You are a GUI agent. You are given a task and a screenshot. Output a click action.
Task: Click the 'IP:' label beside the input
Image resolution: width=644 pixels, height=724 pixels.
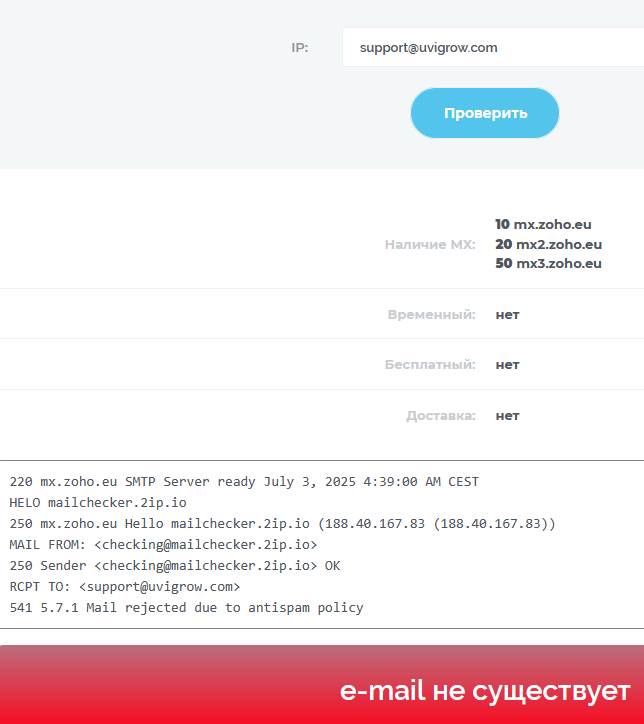click(300, 48)
